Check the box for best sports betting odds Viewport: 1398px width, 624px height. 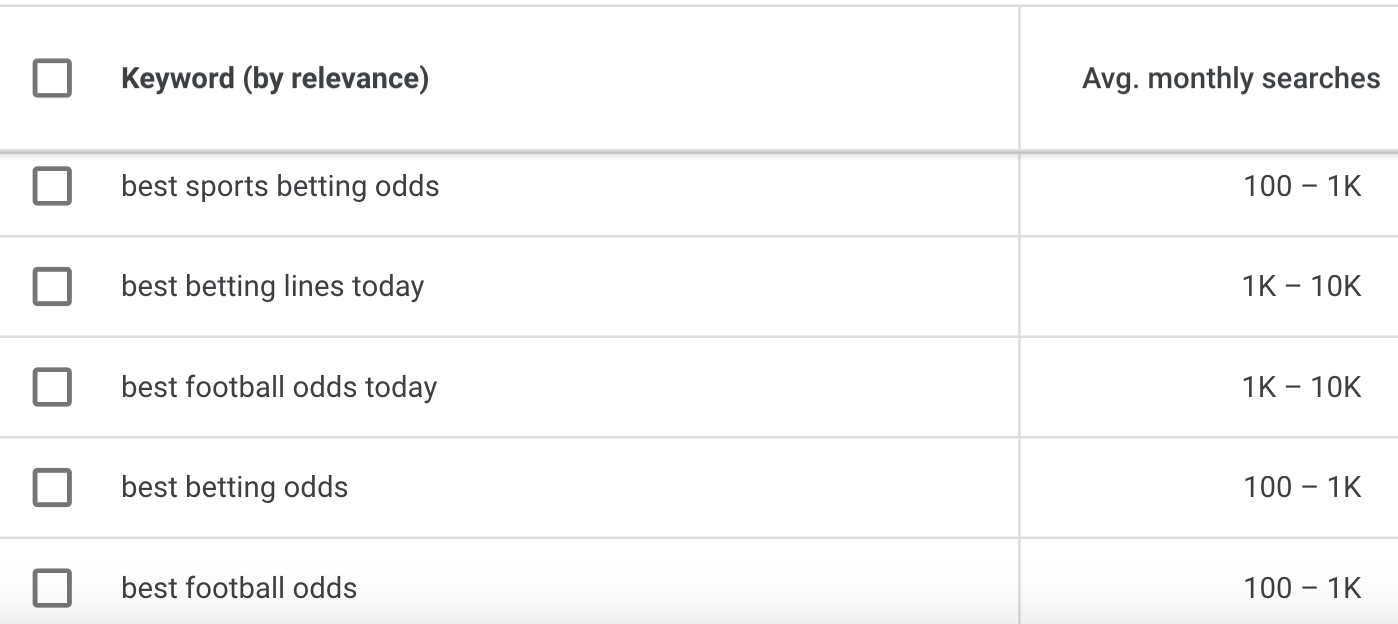(x=52, y=186)
